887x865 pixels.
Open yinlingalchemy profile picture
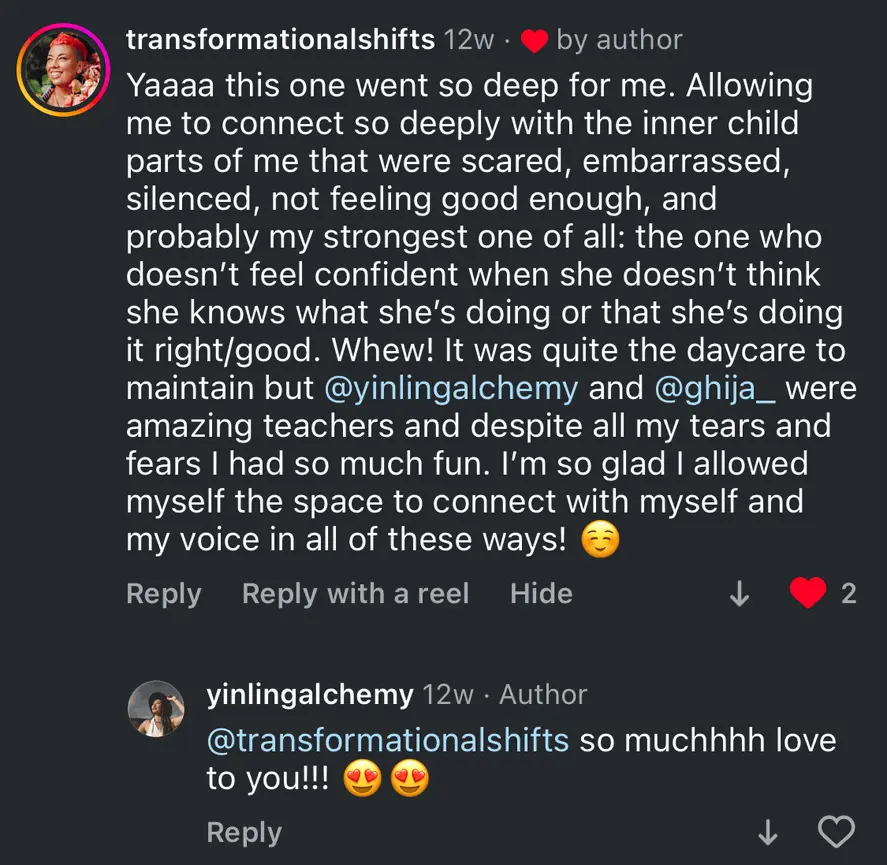tap(156, 708)
